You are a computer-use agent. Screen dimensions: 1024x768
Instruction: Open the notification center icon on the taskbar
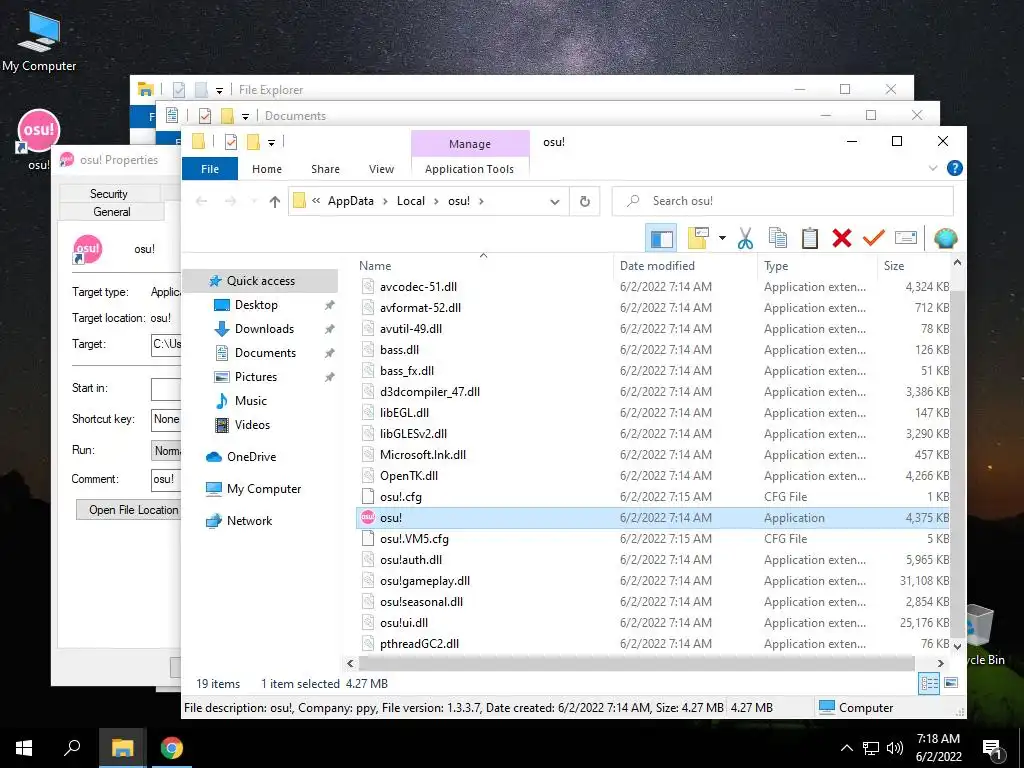(x=992, y=749)
